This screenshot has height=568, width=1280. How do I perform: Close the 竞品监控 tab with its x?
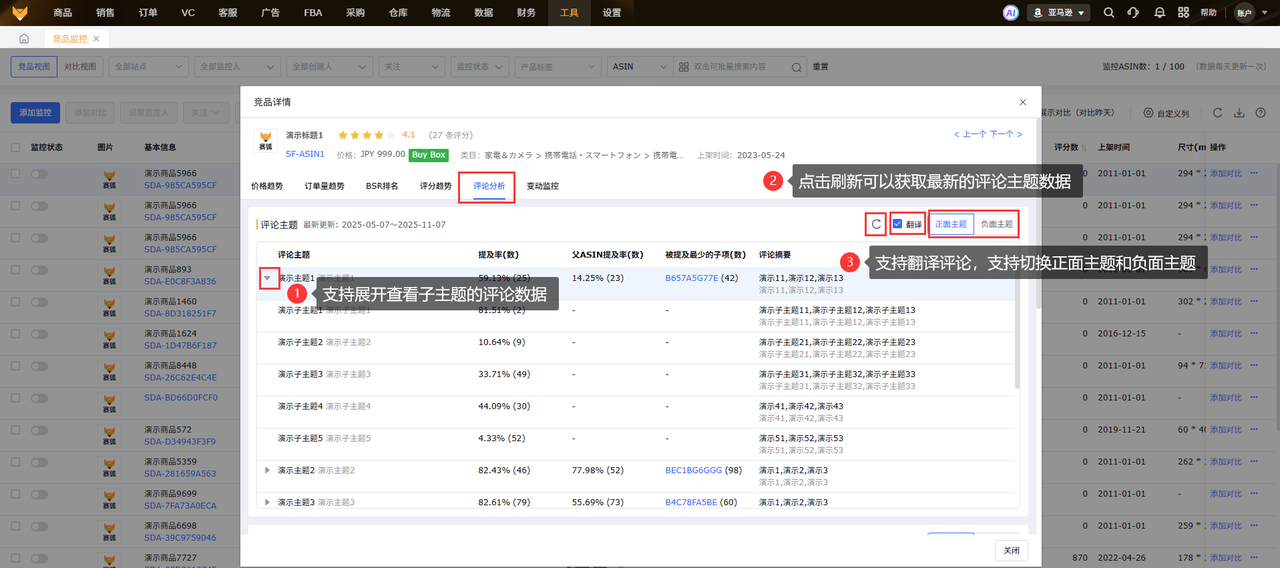(x=97, y=38)
